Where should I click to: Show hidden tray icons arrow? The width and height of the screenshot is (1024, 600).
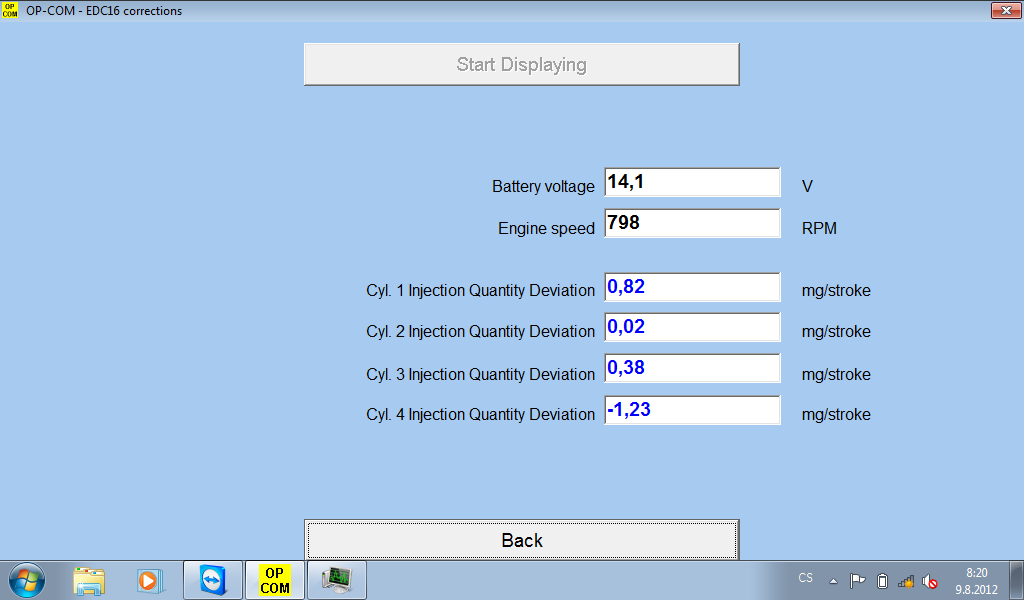click(834, 580)
